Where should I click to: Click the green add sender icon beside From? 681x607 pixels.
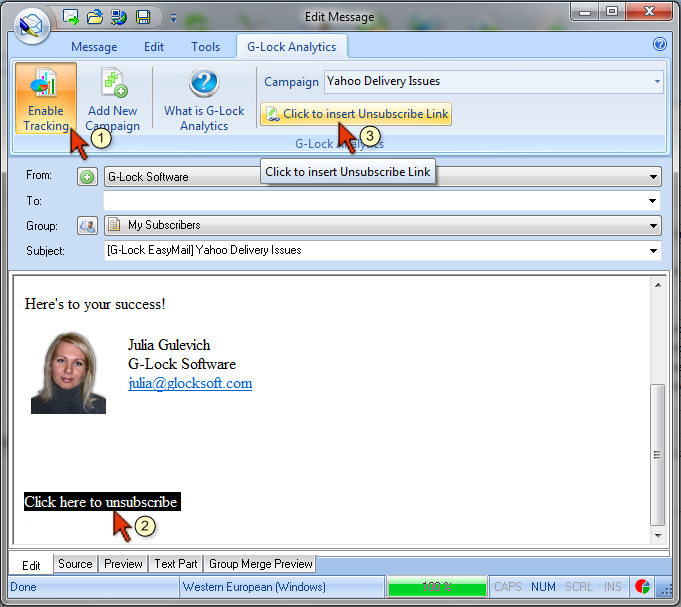pyautogui.click(x=87, y=177)
